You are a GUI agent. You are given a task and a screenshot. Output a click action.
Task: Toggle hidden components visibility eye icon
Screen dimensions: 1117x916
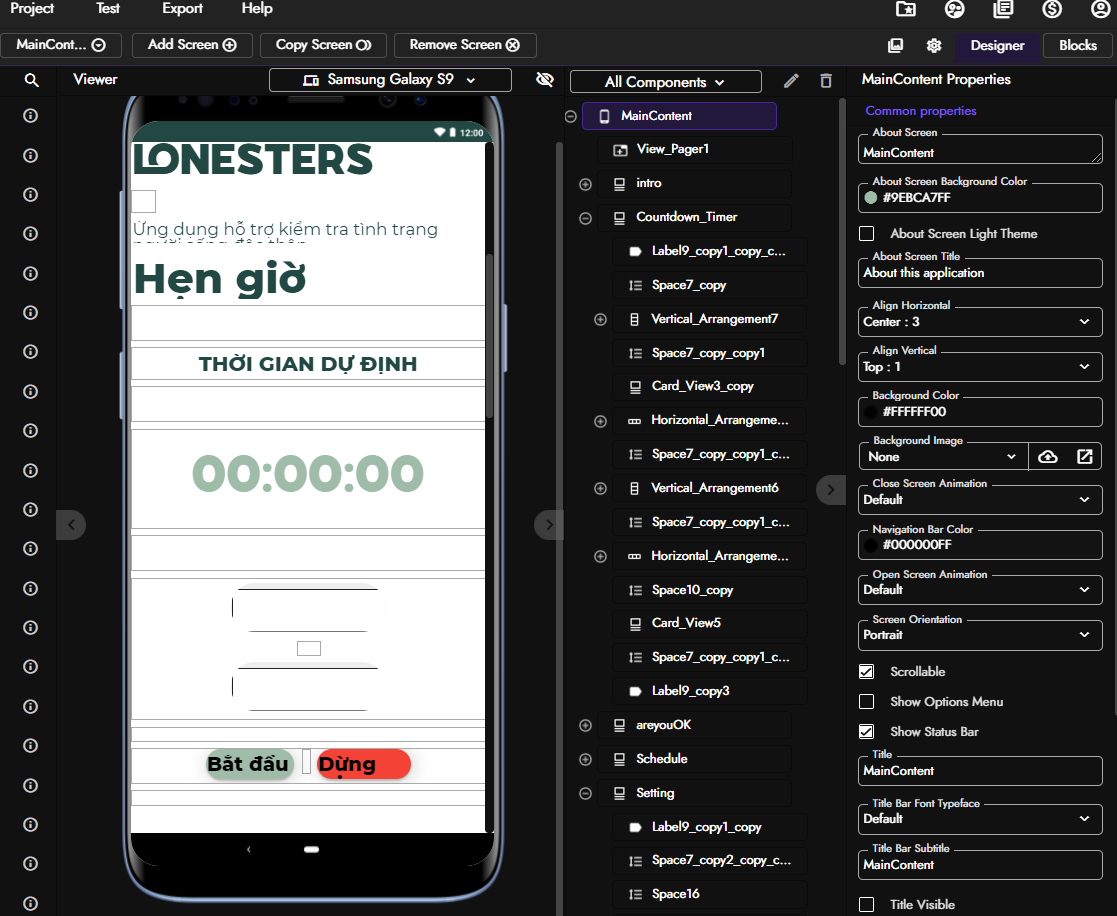(544, 80)
